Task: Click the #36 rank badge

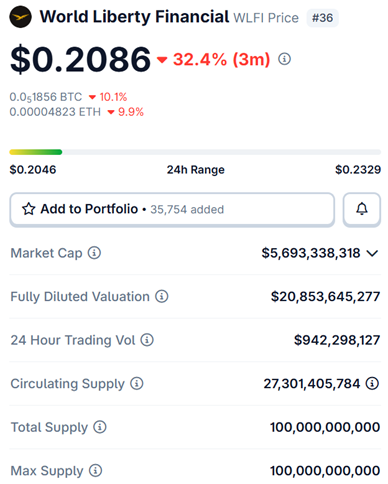Action: tap(322, 18)
